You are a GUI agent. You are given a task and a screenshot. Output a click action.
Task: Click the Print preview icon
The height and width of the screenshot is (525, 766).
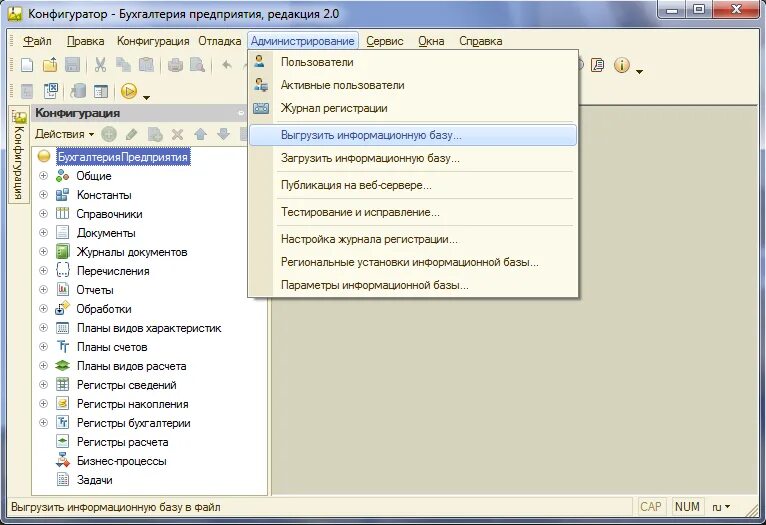(x=197, y=65)
